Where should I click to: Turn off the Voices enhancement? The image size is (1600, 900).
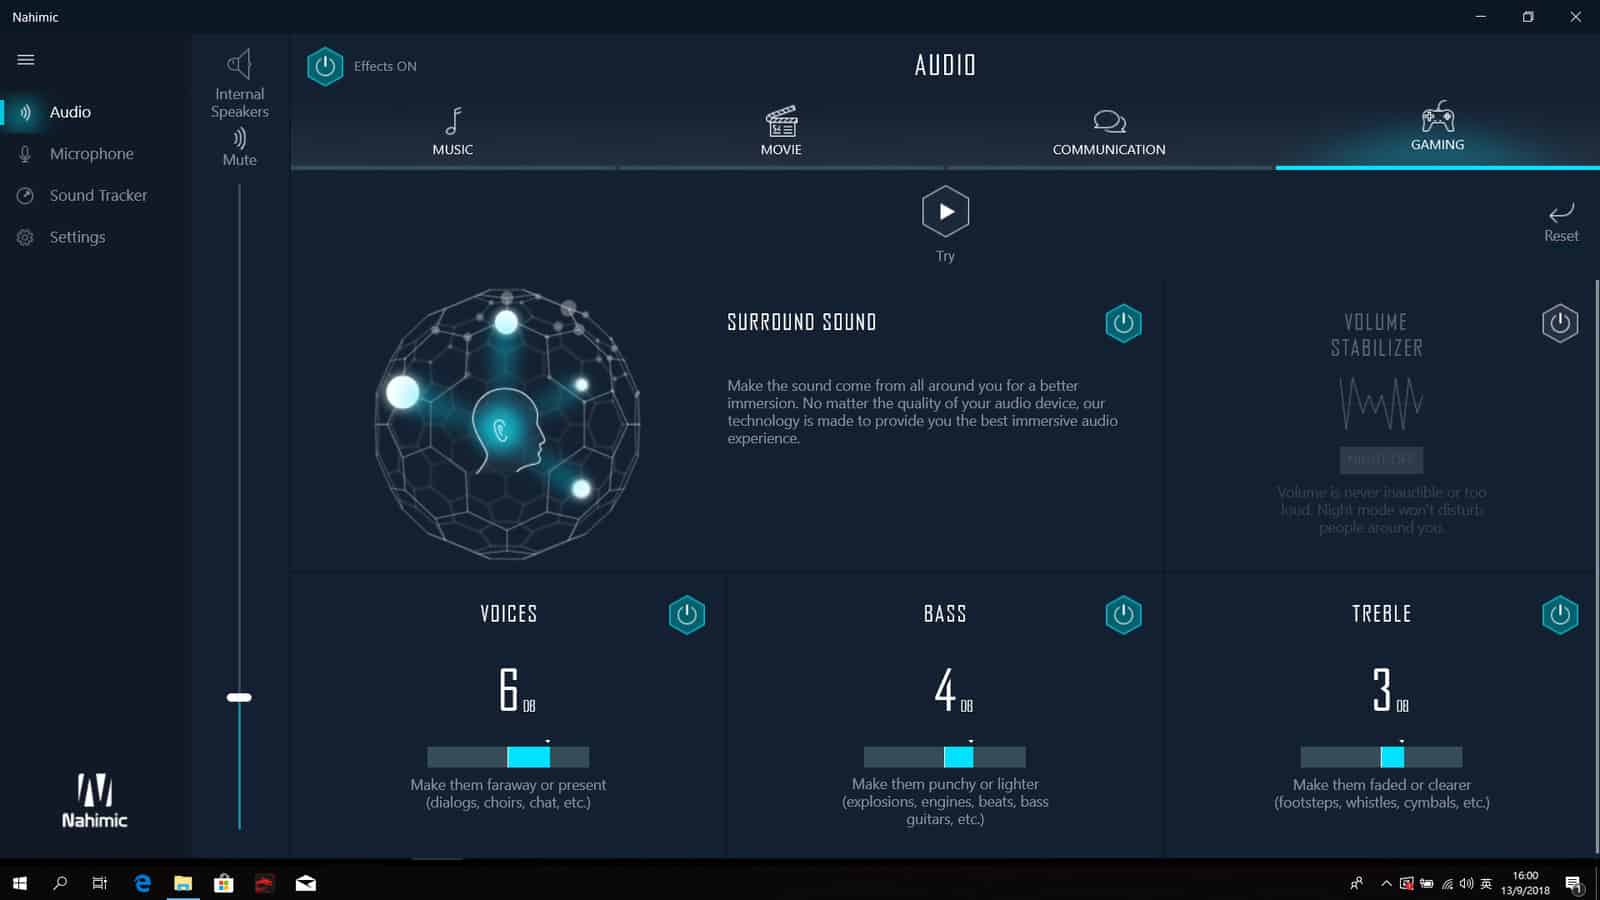tap(686, 615)
